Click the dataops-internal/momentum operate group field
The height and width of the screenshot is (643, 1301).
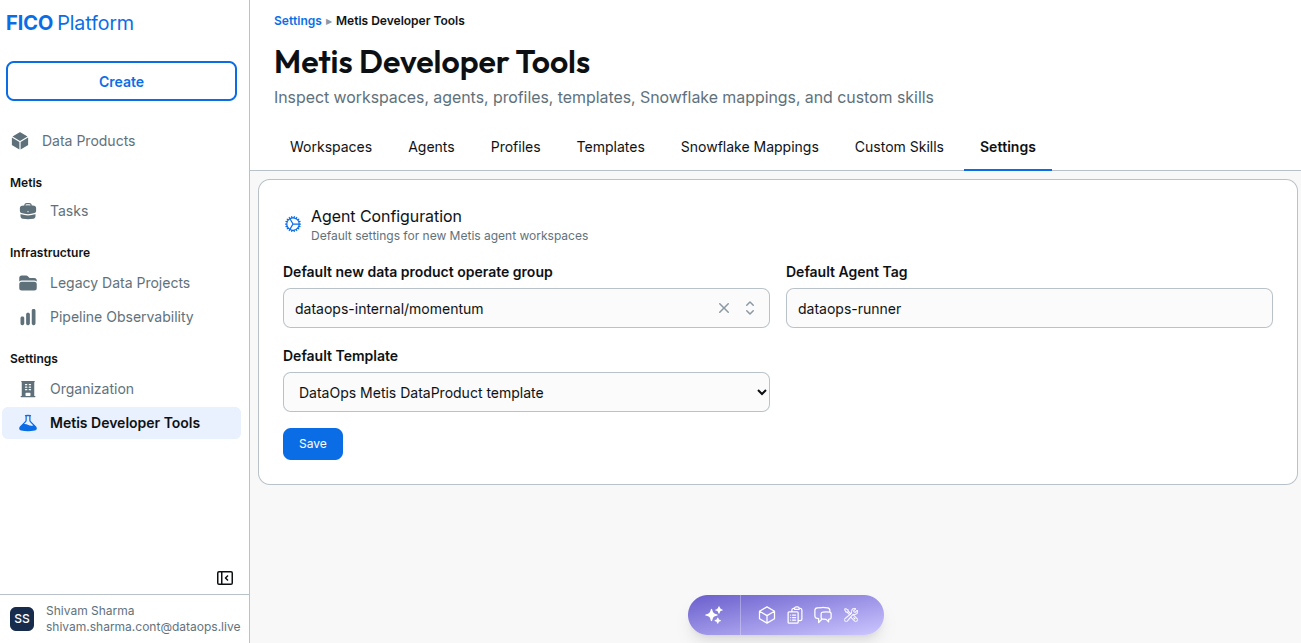pyautogui.click(x=526, y=309)
